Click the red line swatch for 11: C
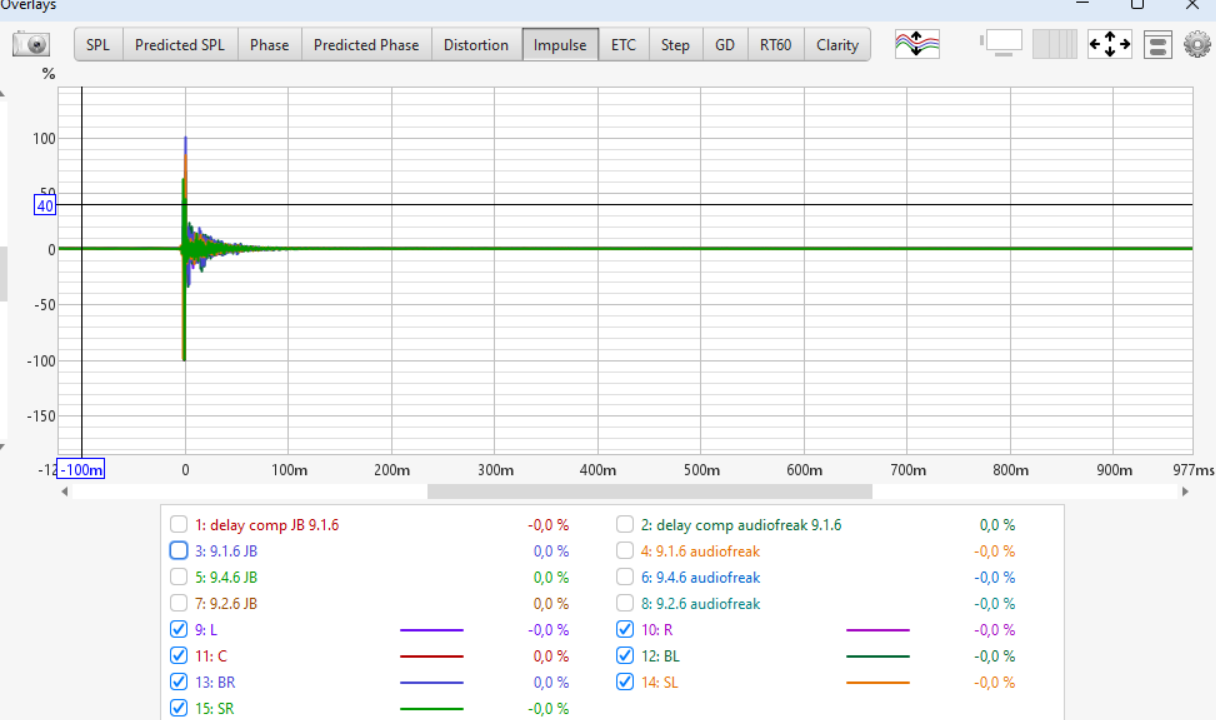Image resolution: width=1216 pixels, height=720 pixels. 431,657
